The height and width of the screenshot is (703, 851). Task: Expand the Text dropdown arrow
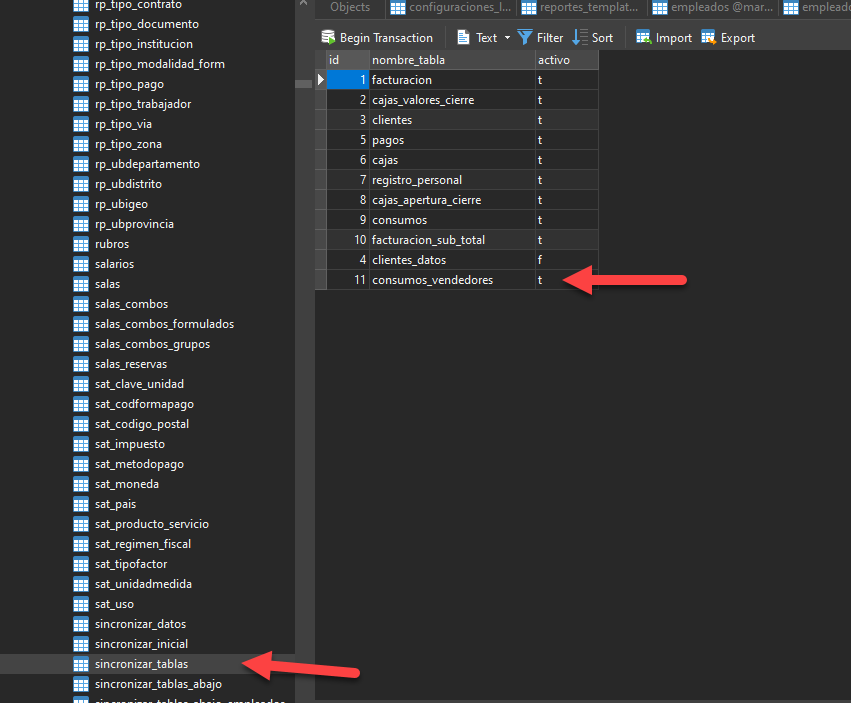point(506,38)
